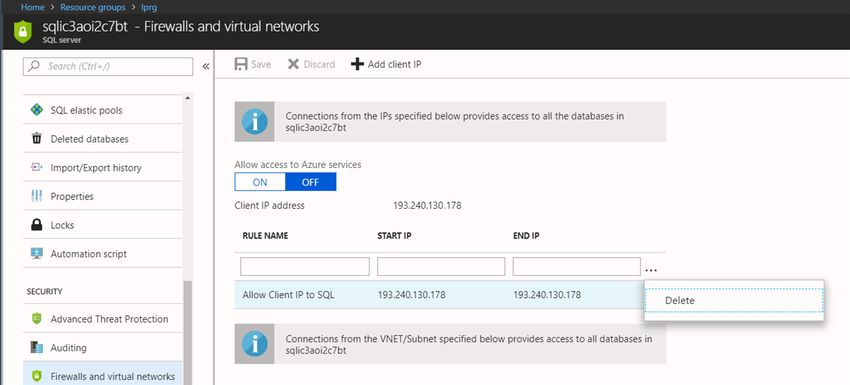Click the Discard button label
The height and width of the screenshot is (385, 850).
(x=319, y=64)
